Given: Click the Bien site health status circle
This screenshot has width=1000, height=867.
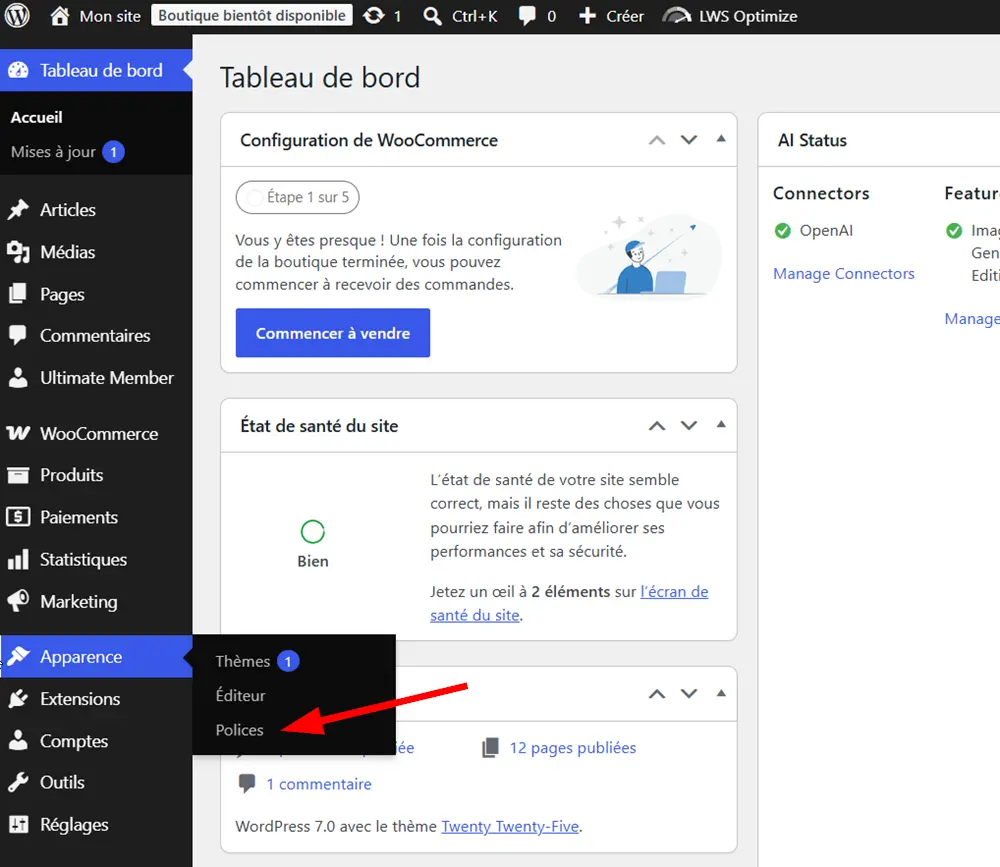Looking at the screenshot, I should pos(312,531).
